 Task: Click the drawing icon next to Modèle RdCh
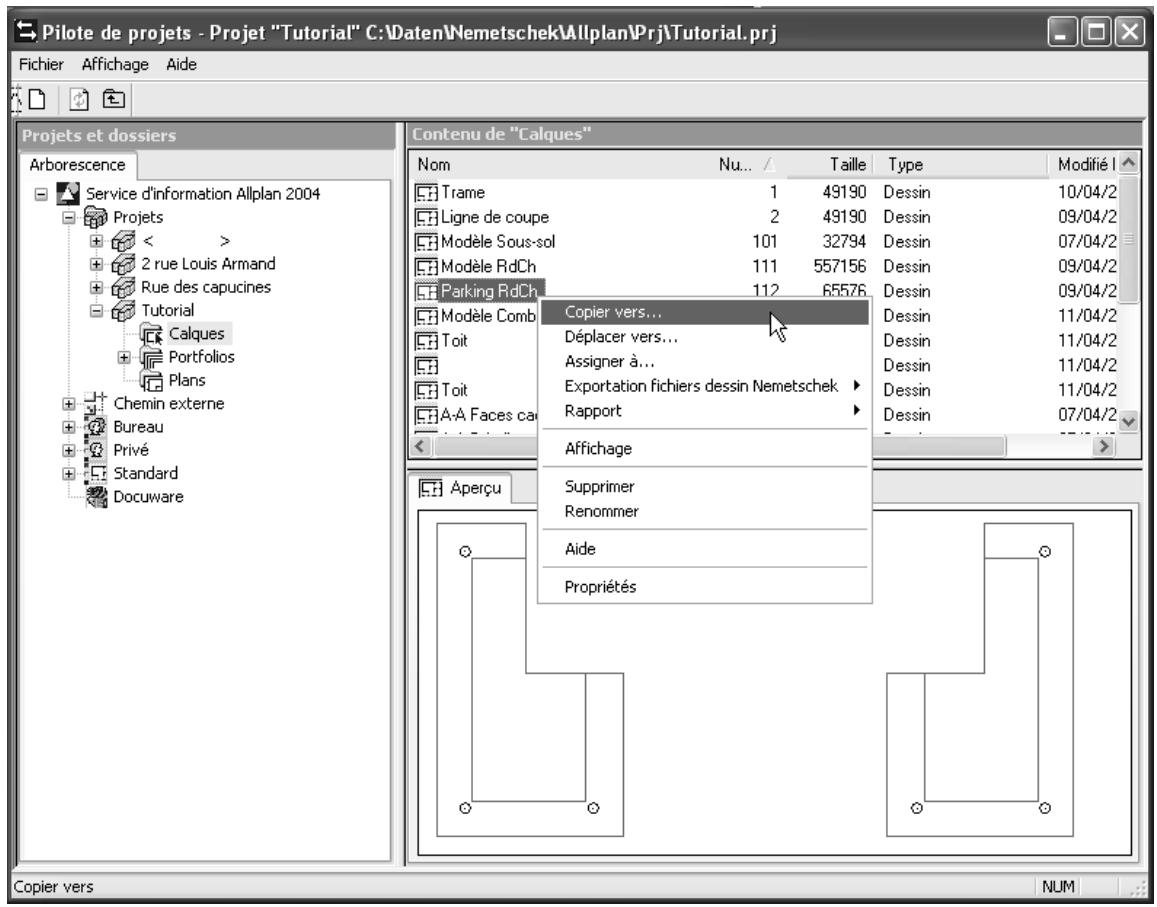426,267
